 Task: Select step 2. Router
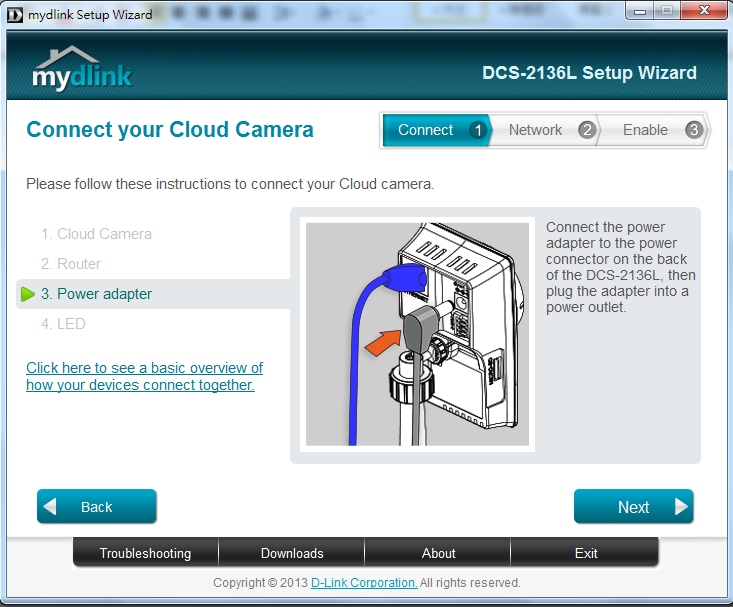pyautogui.click(x=71, y=264)
